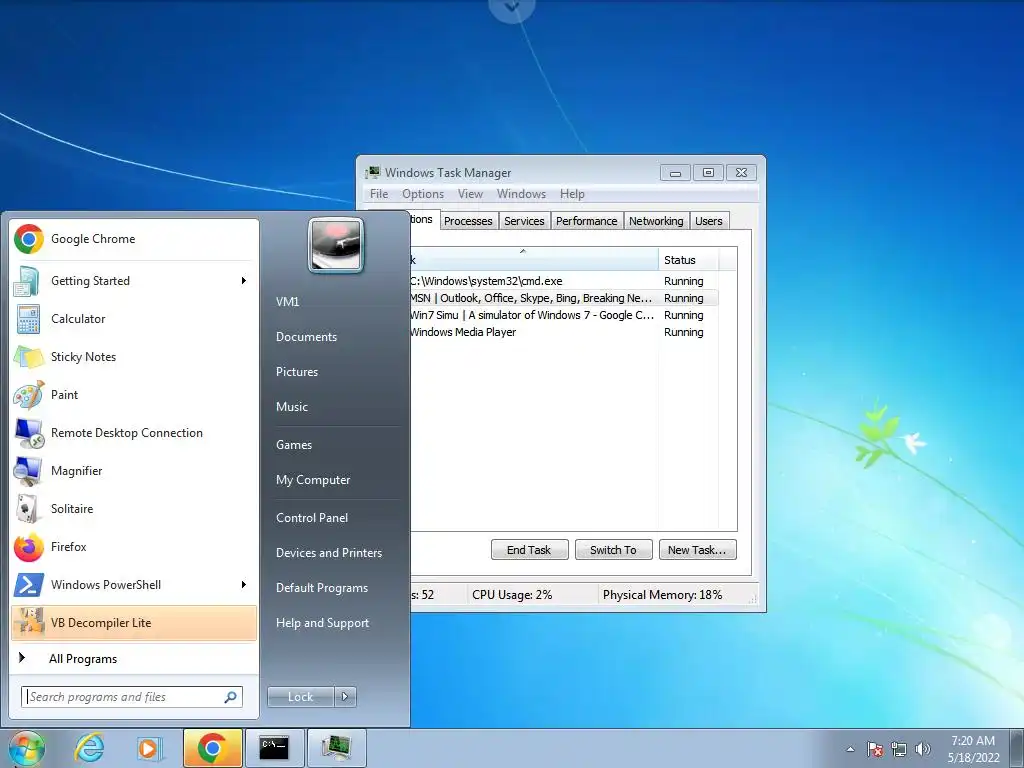1024x768 pixels.
Task: Click the Switch To button
Action: tap(613, 550)
